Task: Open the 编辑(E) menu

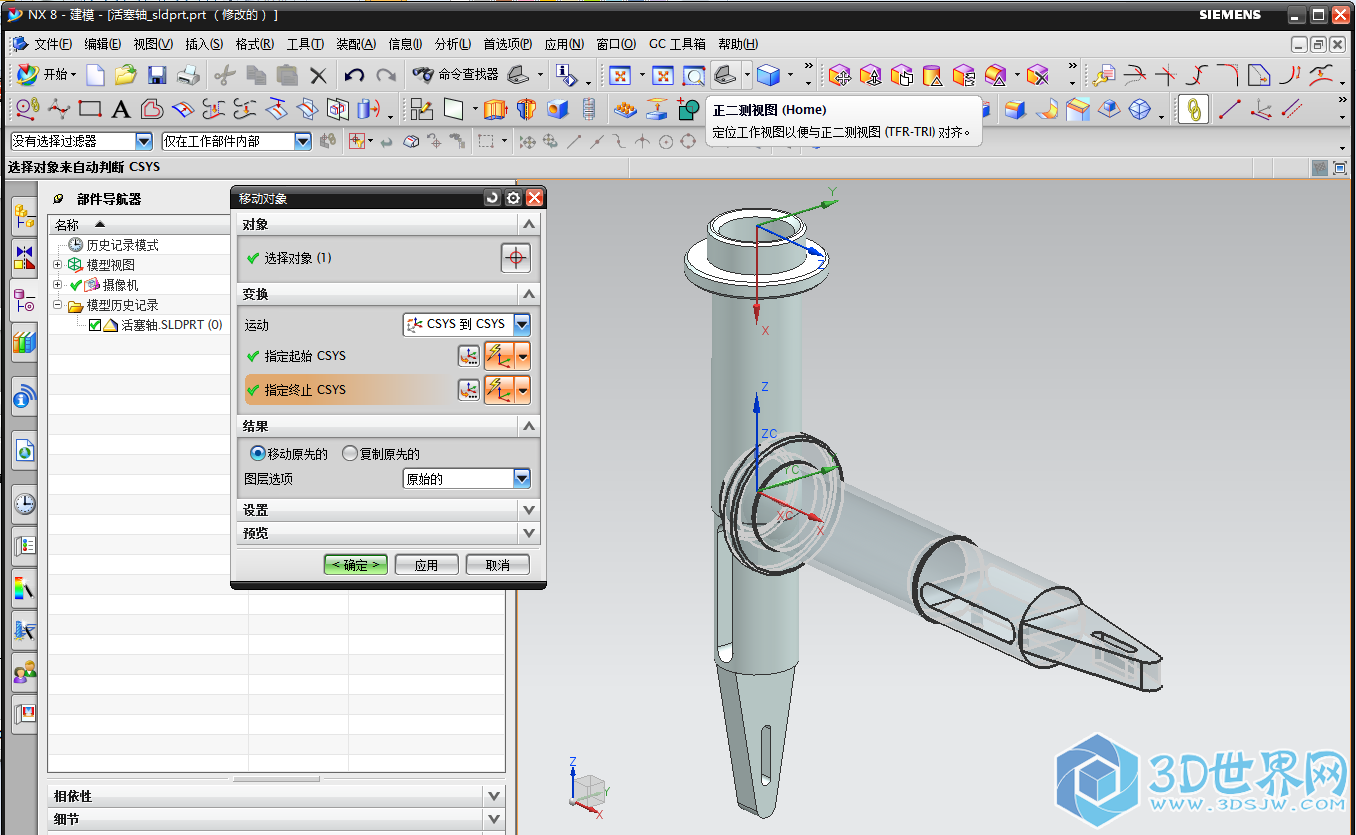Action: click(103, 44)
